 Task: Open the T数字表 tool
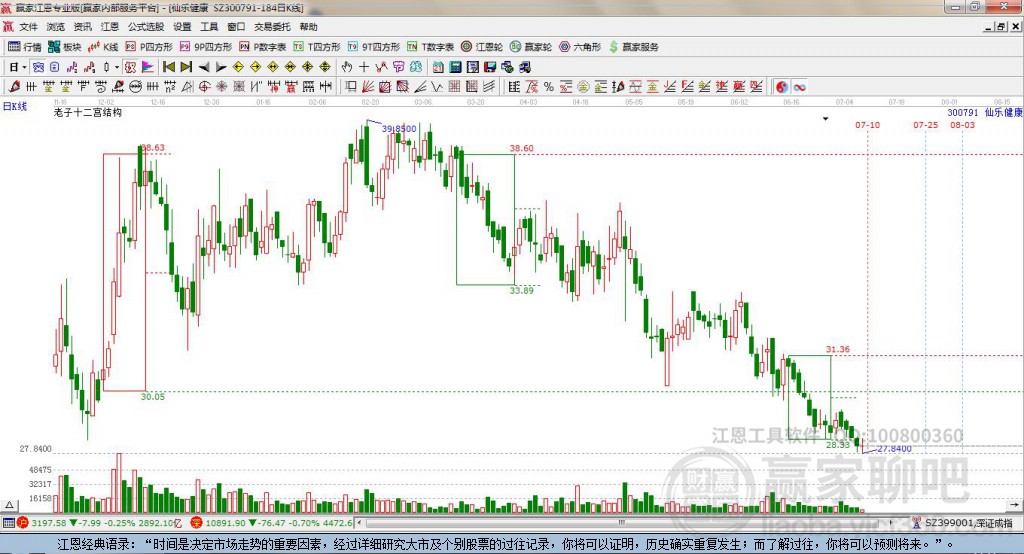pos(430,47)
